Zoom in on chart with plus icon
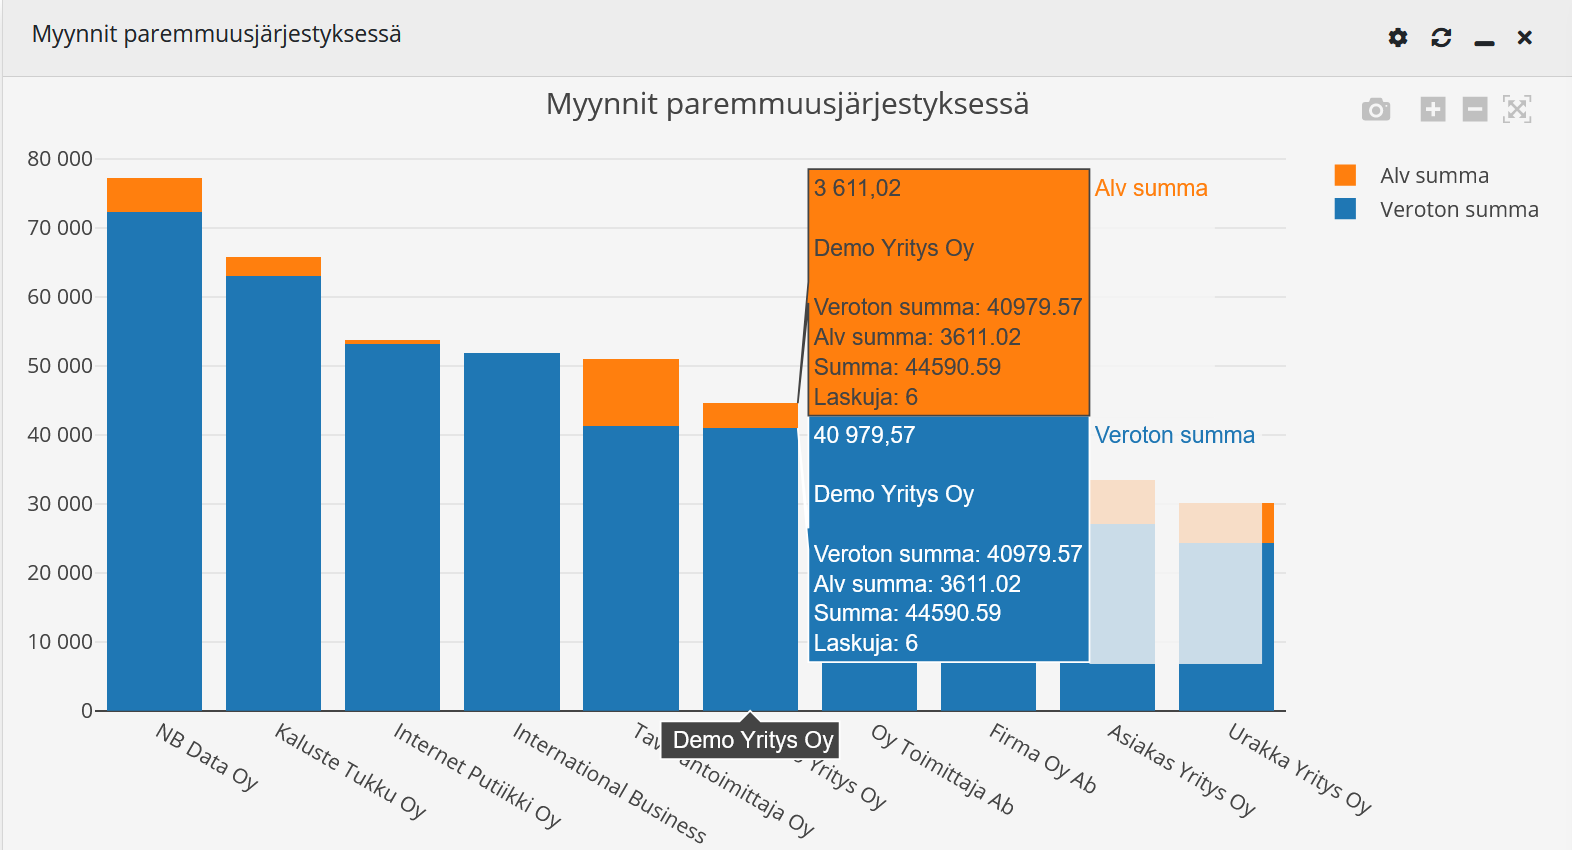The image size is (1572, 850). 1433,109
